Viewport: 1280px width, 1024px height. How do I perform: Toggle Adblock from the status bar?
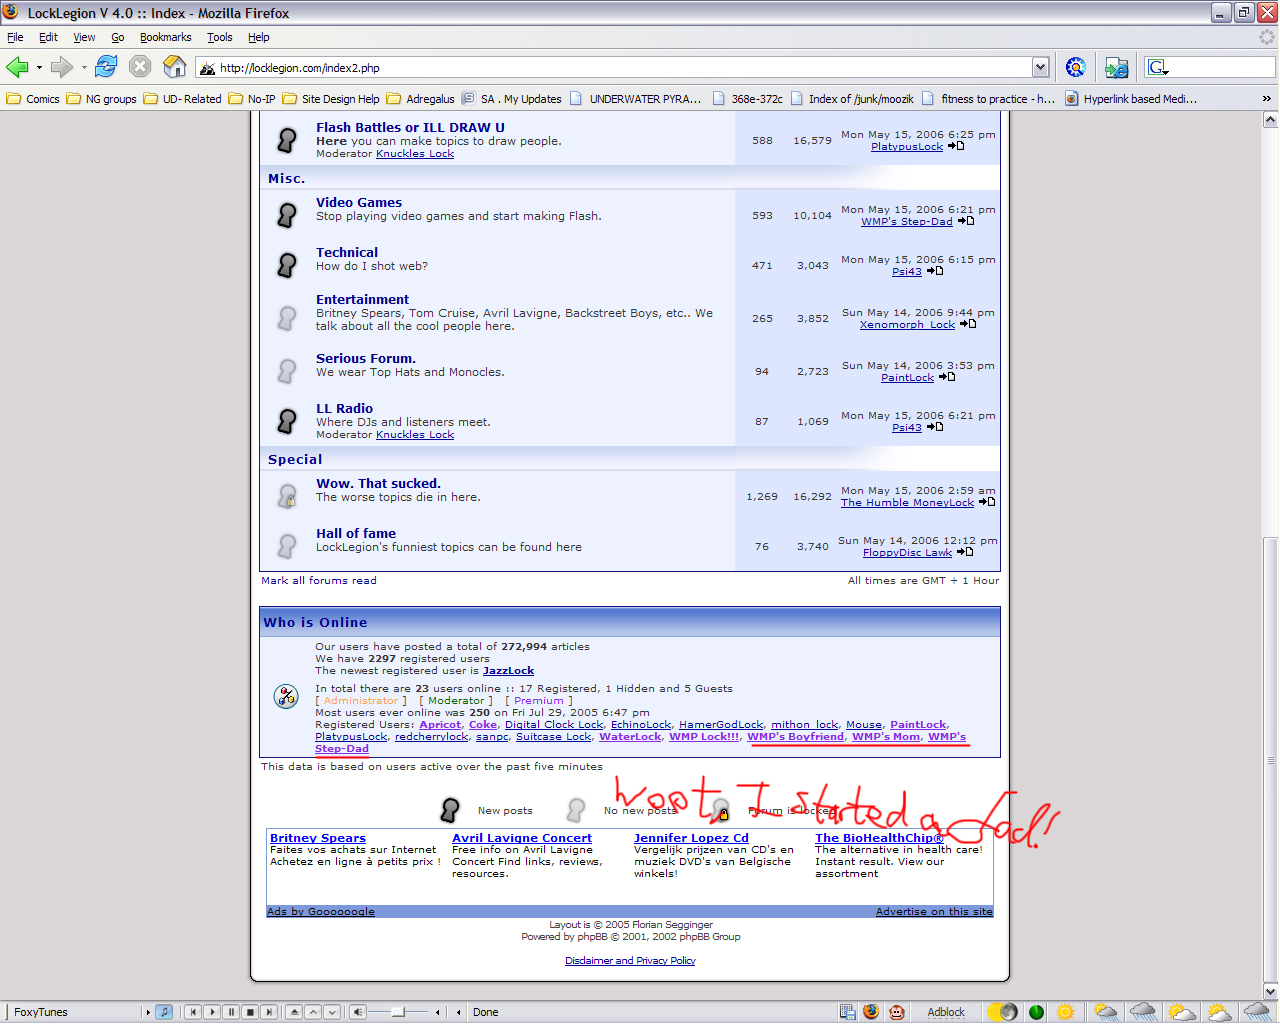(945, 1012)
